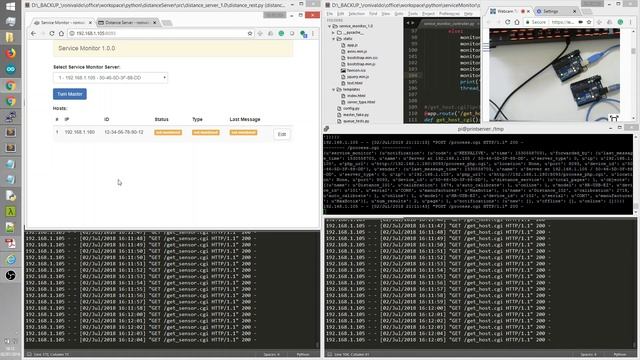Open the Windows Start menu

11,6
